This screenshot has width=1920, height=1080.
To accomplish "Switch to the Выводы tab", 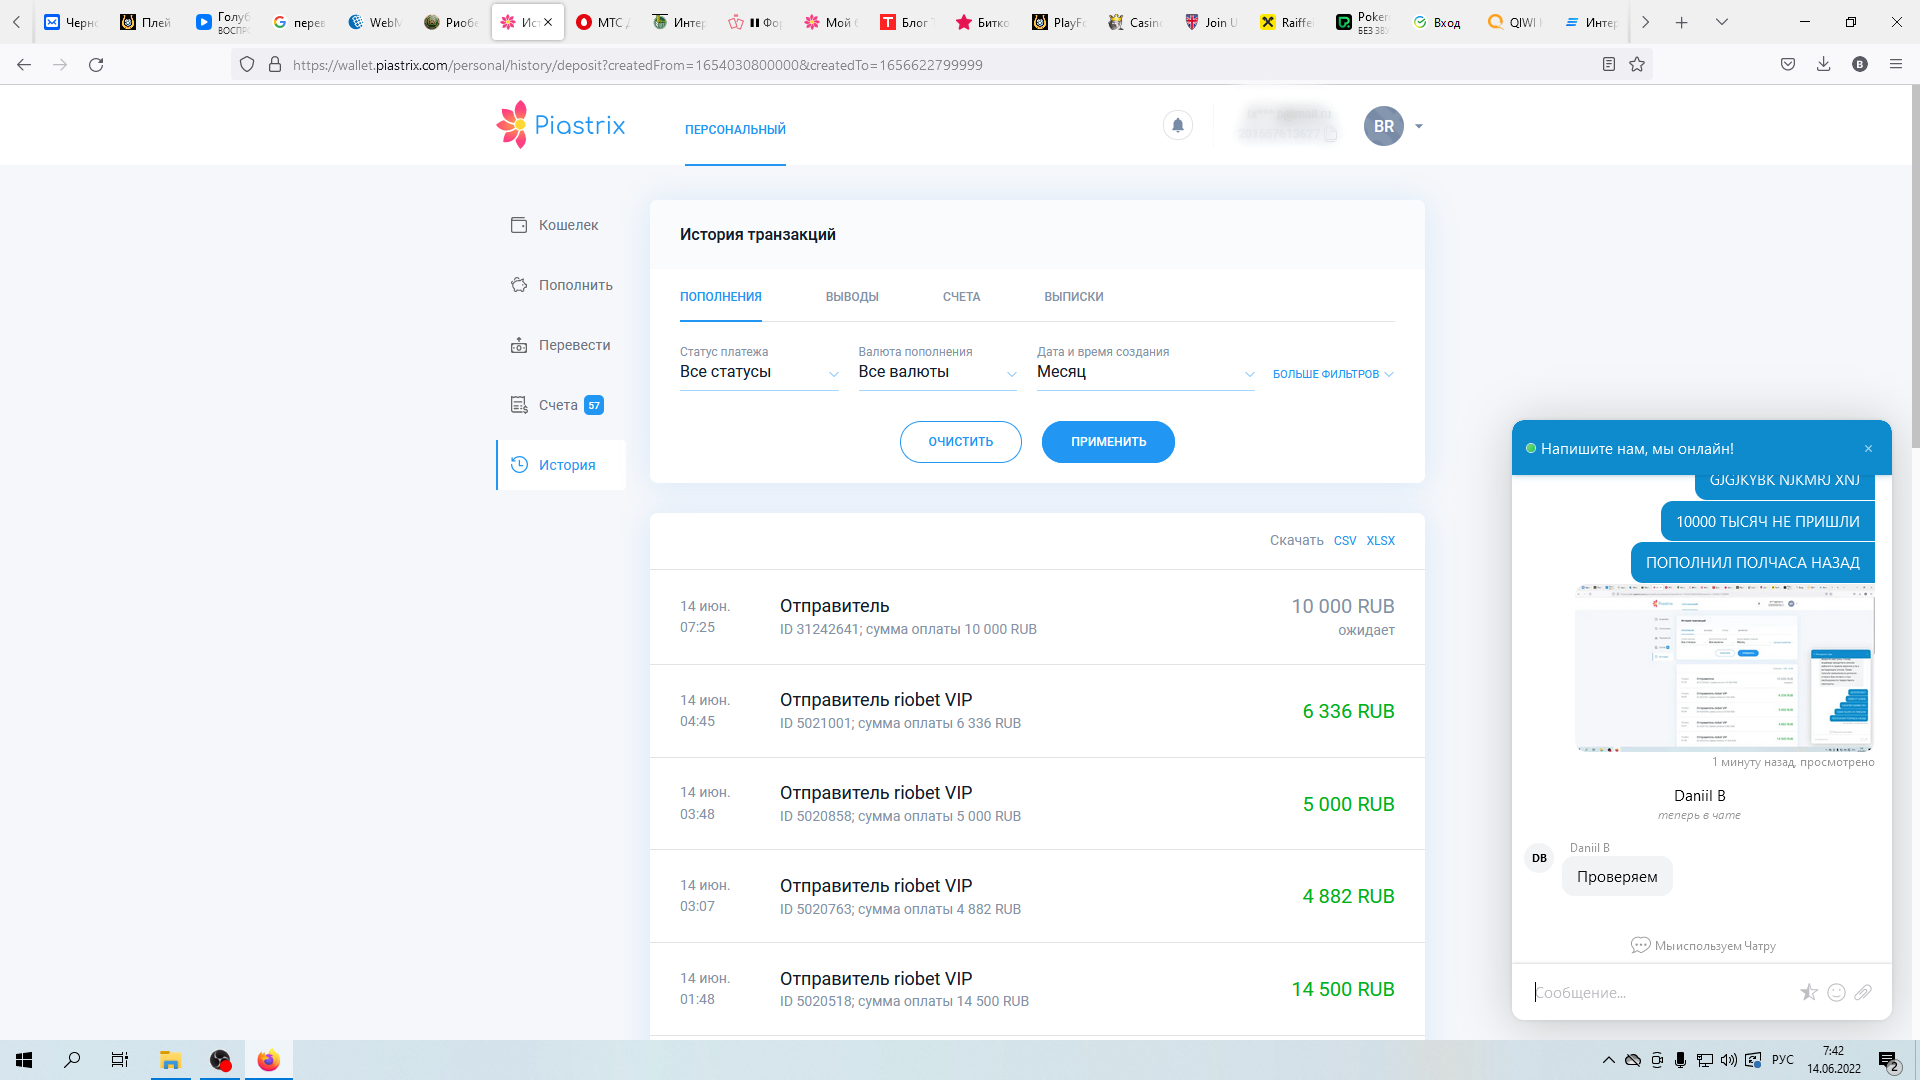I will [851, 297].
